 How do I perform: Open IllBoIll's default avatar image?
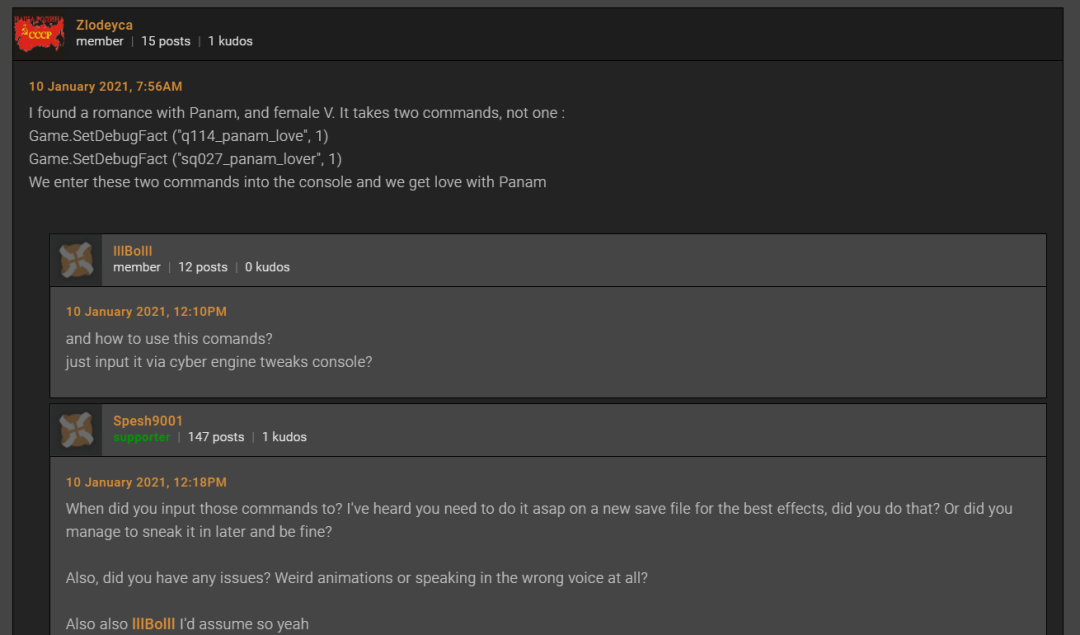77,259
